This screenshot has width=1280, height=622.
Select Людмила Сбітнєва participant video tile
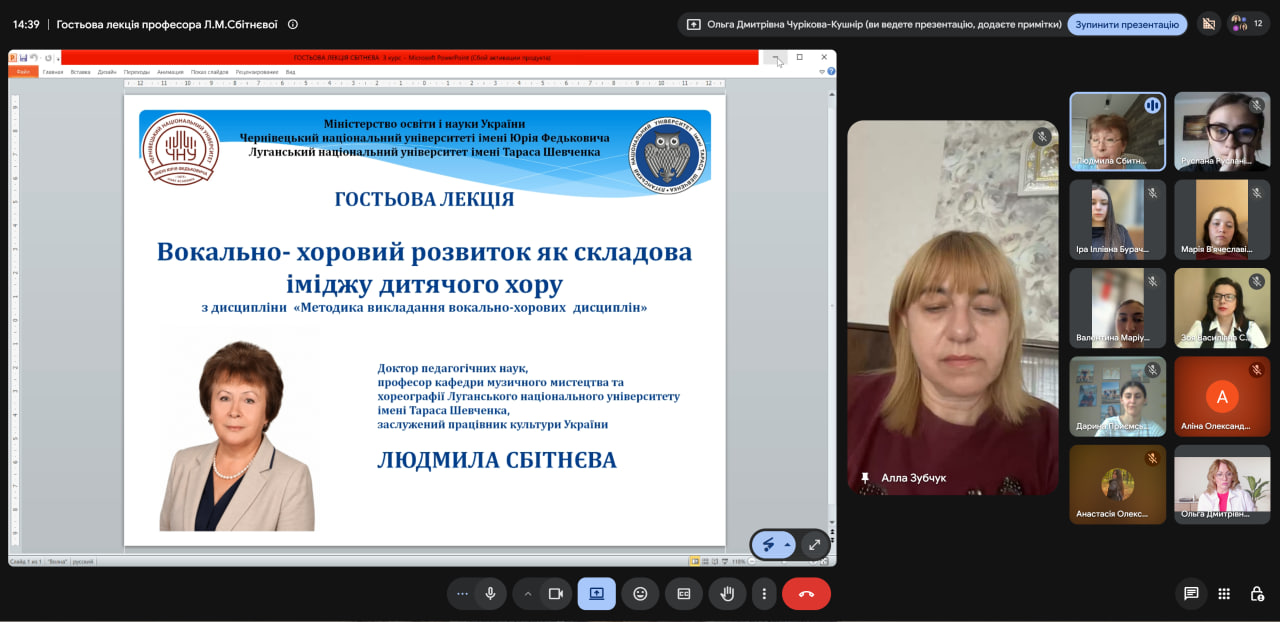(1117, 132)
